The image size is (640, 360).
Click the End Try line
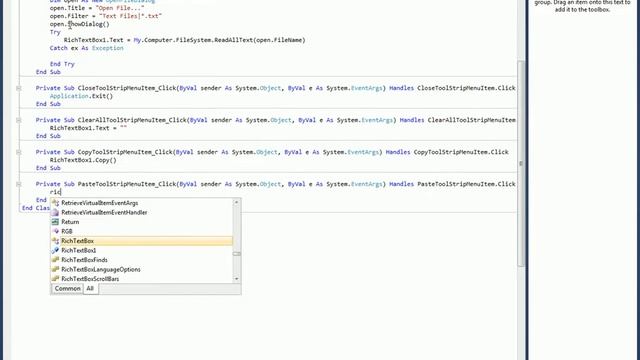pos(62,64)
